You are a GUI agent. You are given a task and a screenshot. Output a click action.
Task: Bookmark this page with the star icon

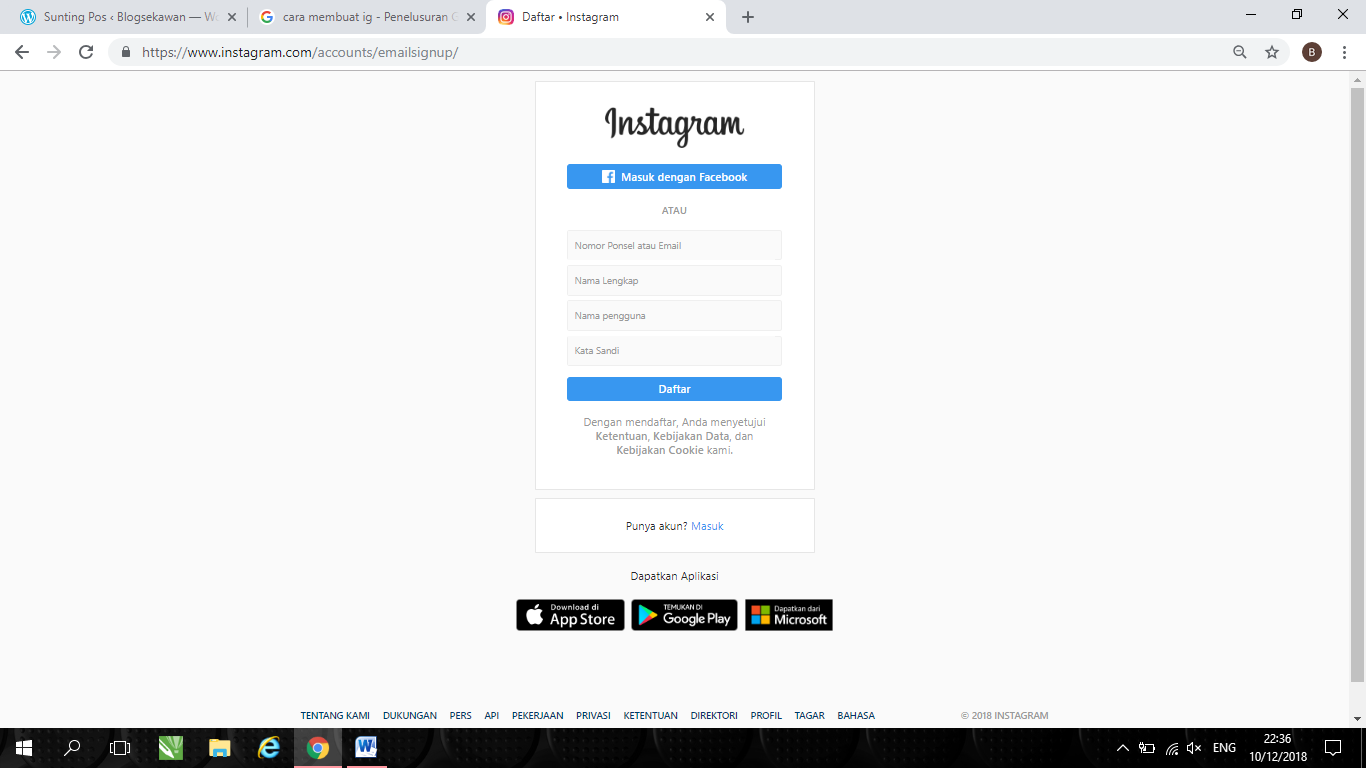tap(1272, 52)
